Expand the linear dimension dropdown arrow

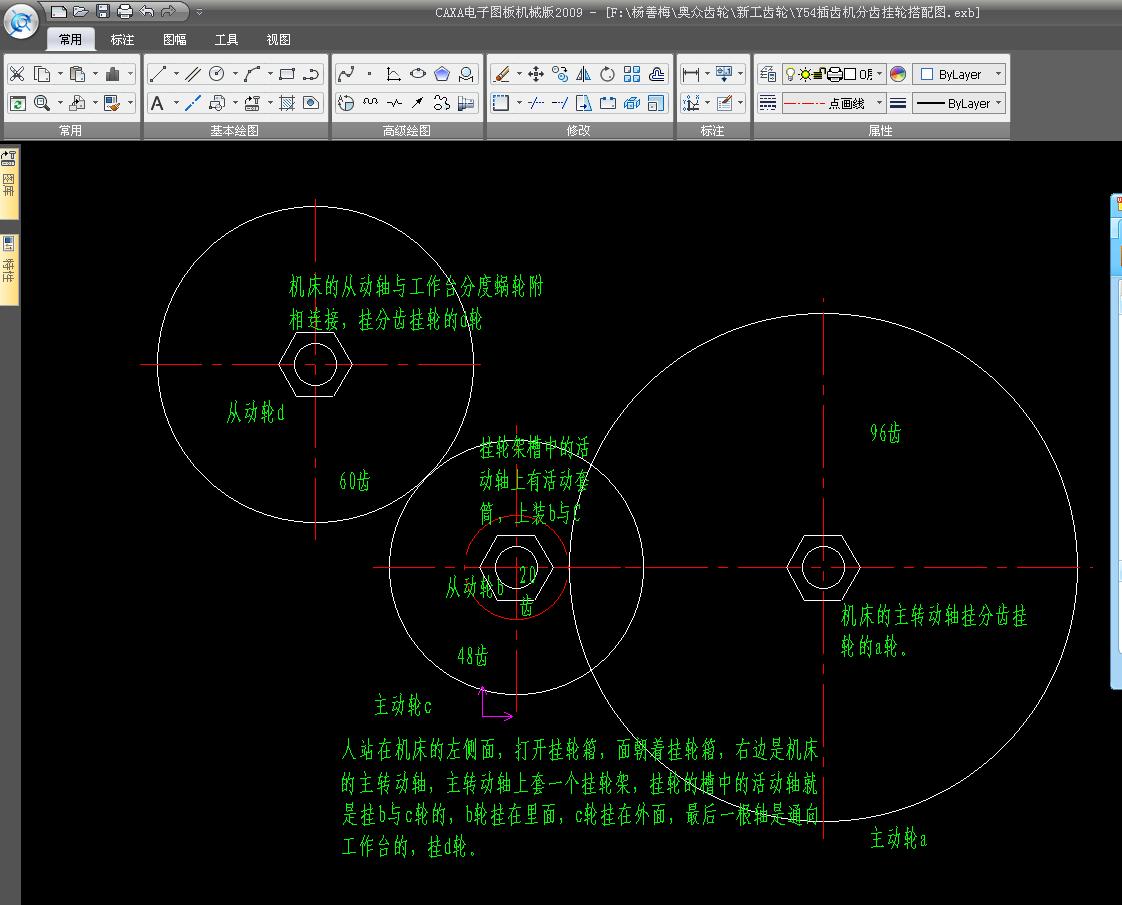pos(707,74)
